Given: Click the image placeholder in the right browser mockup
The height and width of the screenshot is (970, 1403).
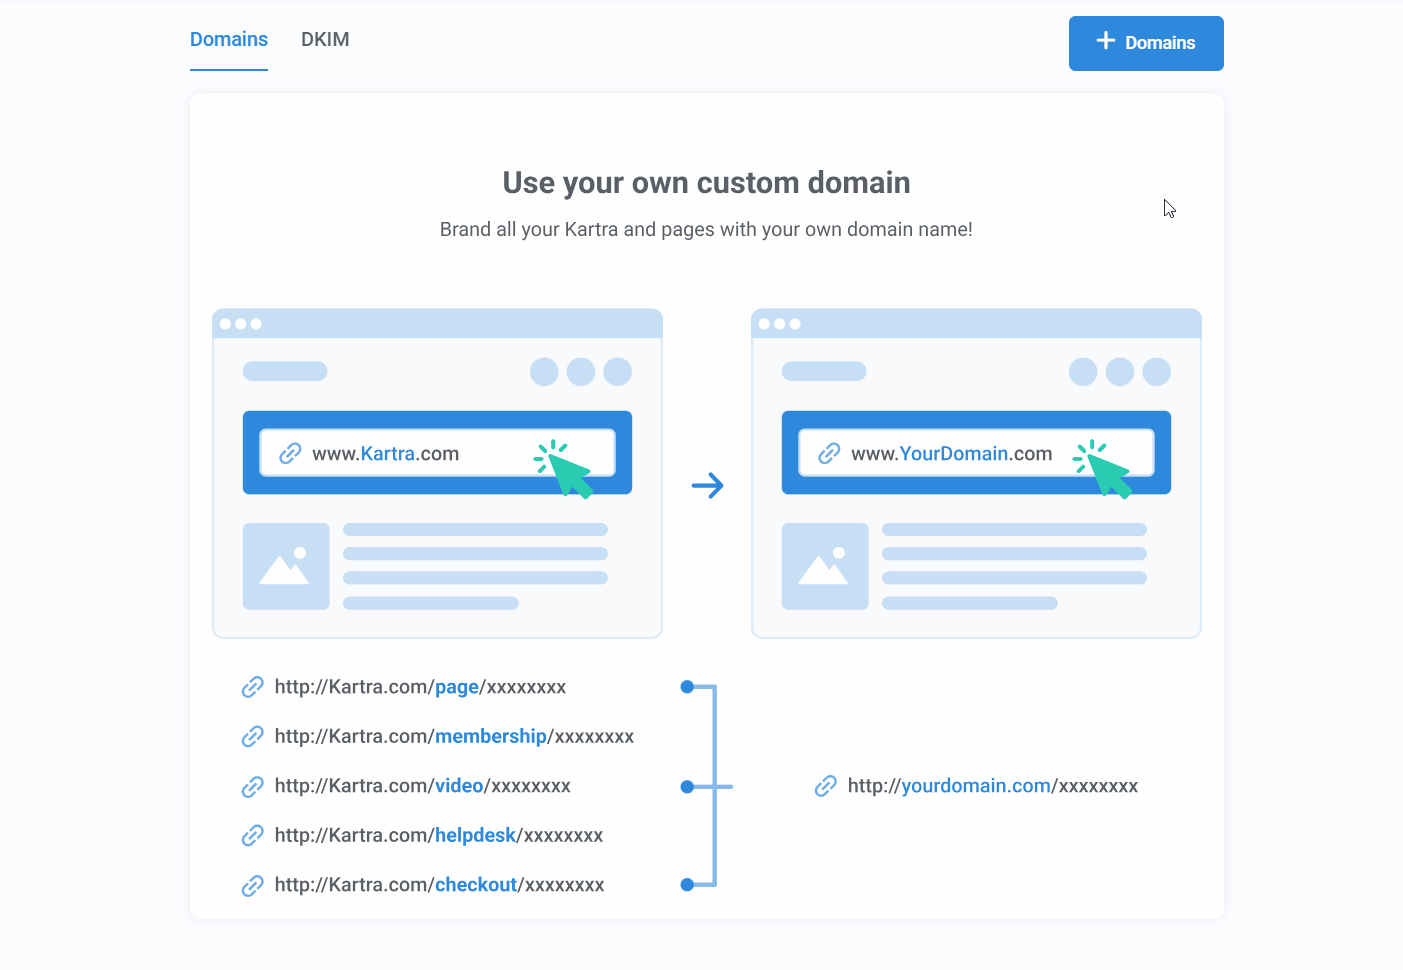Looking at the screenshot, I should tap(825, 566).
